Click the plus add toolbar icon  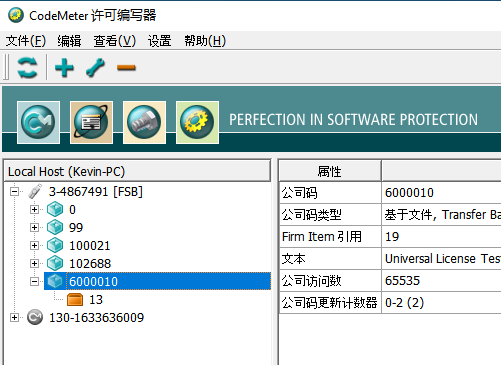(x=64, y=68)
